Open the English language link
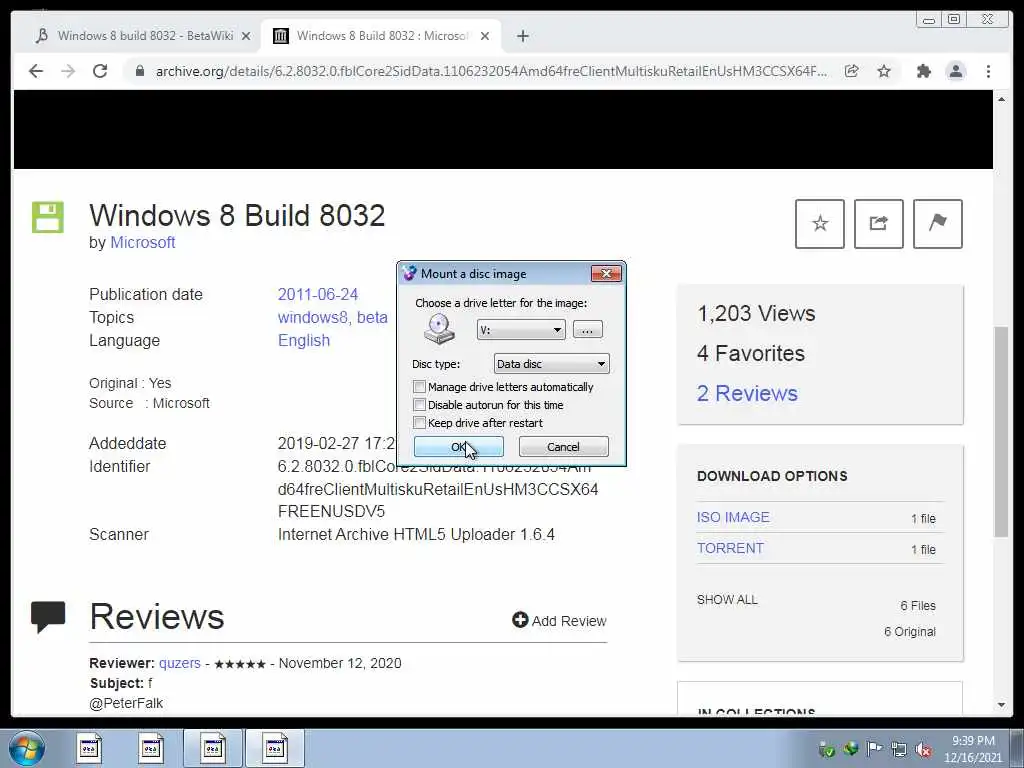This screenshot has height=768, width=1024. (304, 340)
